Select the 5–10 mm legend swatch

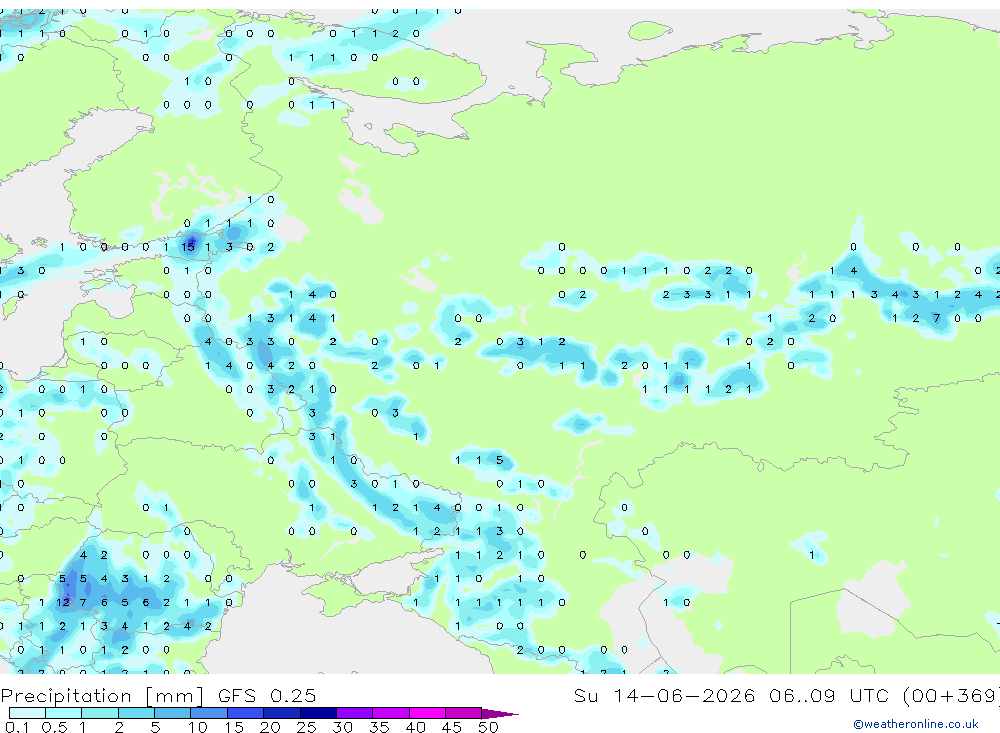pos(173,713)
